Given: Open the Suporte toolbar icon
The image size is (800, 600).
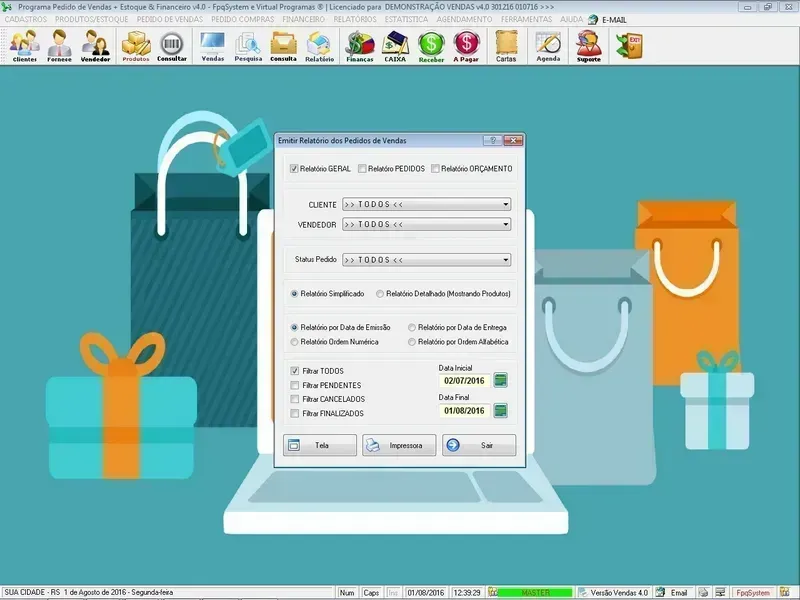Looking at the screenshot, I should [x=589, y=46].
